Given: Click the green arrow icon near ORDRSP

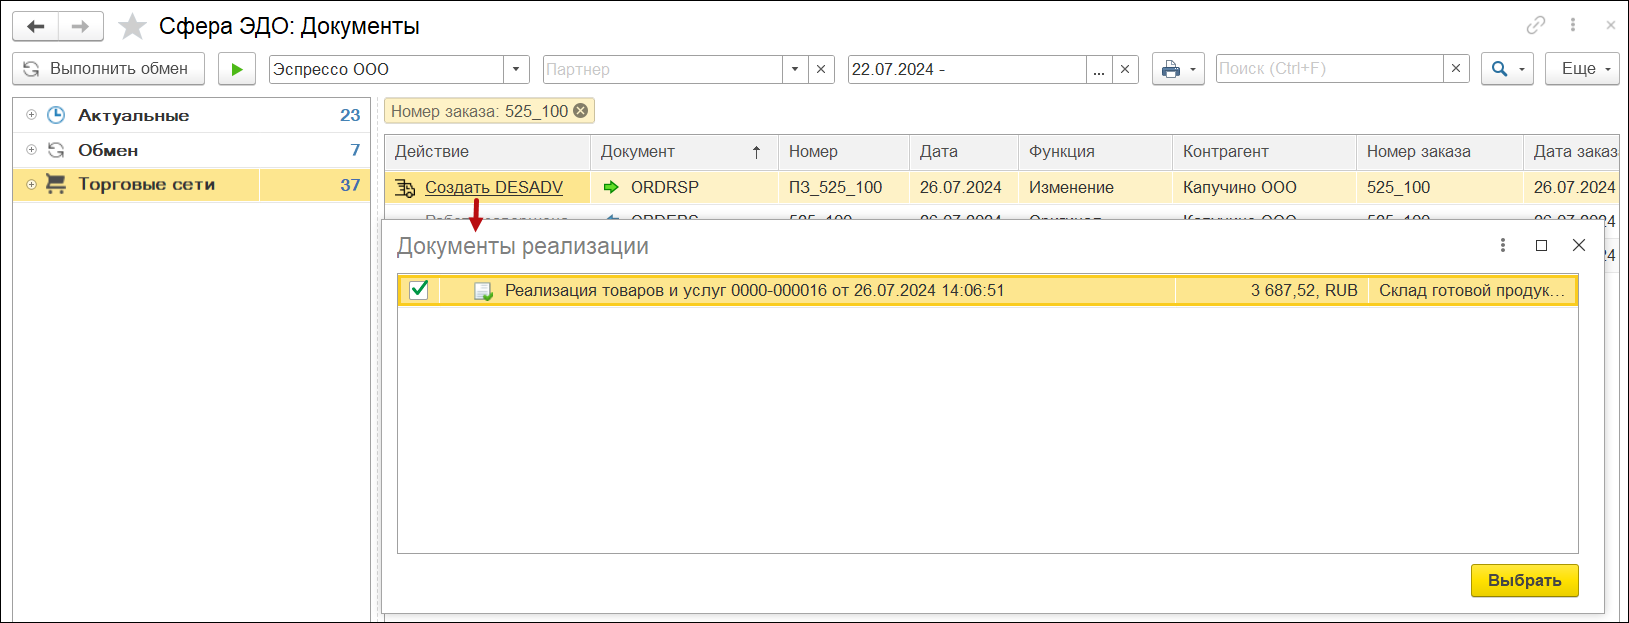Looking at the screenshot, I should point(611,187).
